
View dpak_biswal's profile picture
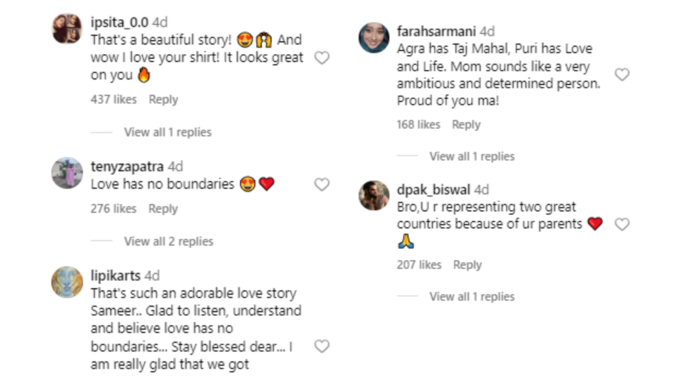(374, 196)
